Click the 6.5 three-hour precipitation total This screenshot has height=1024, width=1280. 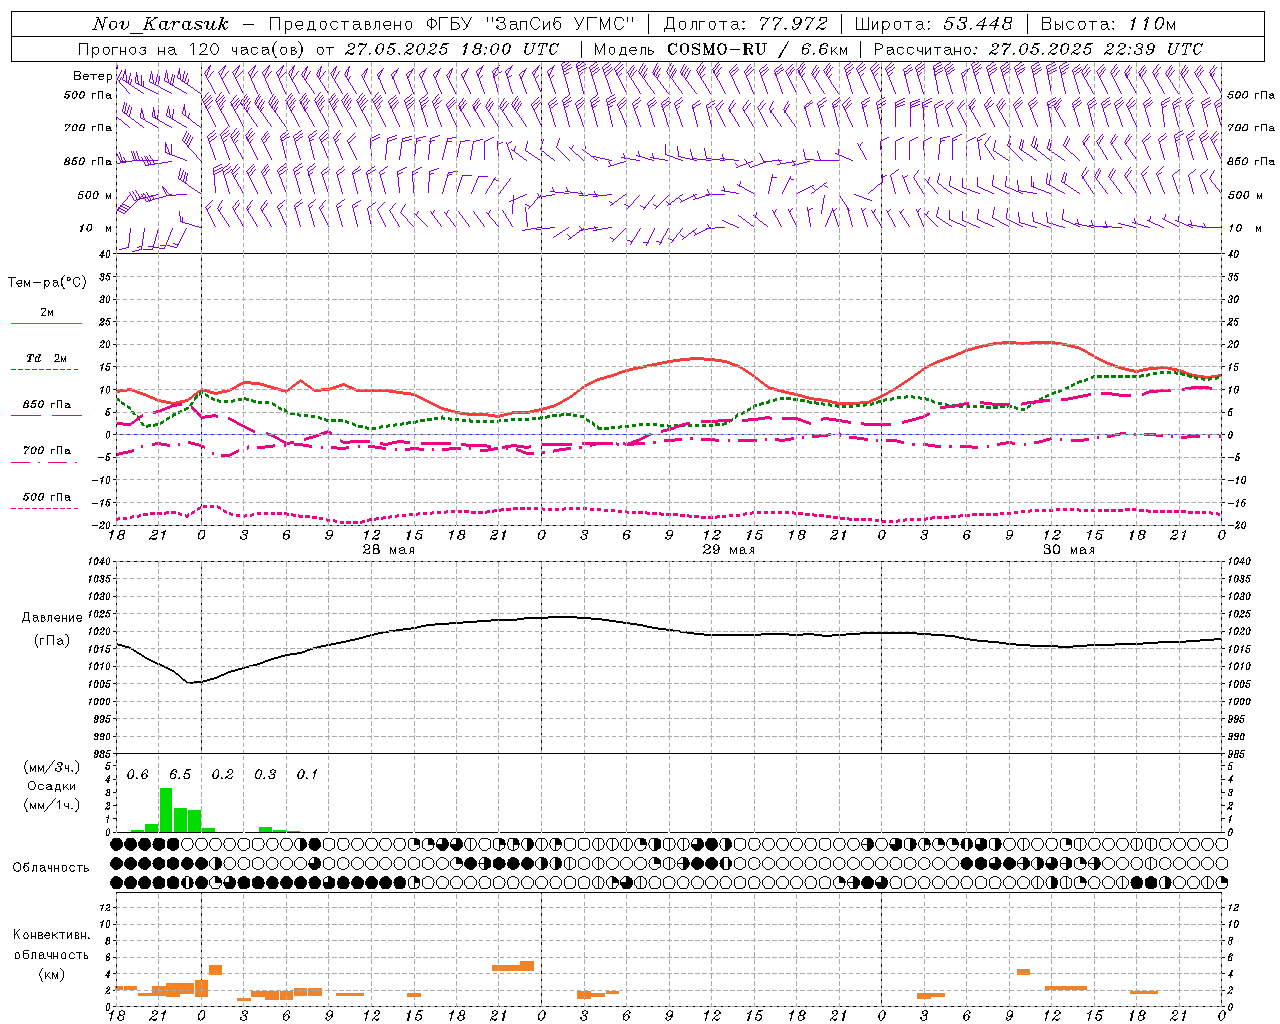pos(180,775)
